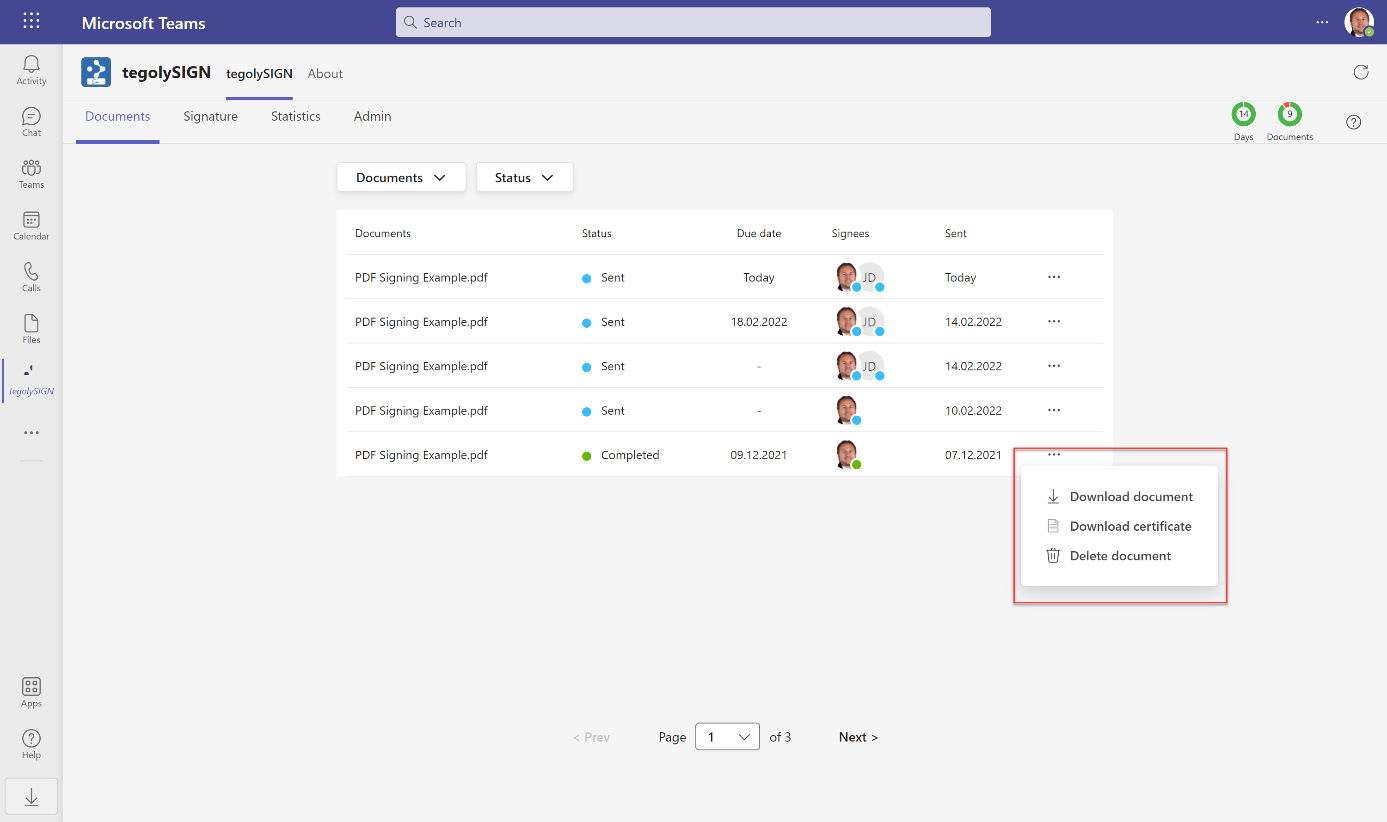Click PDF Signing Example.pdf sent on 10.02.2022
The height and width of the screenshot is (822, 1387).
(421, 411)
